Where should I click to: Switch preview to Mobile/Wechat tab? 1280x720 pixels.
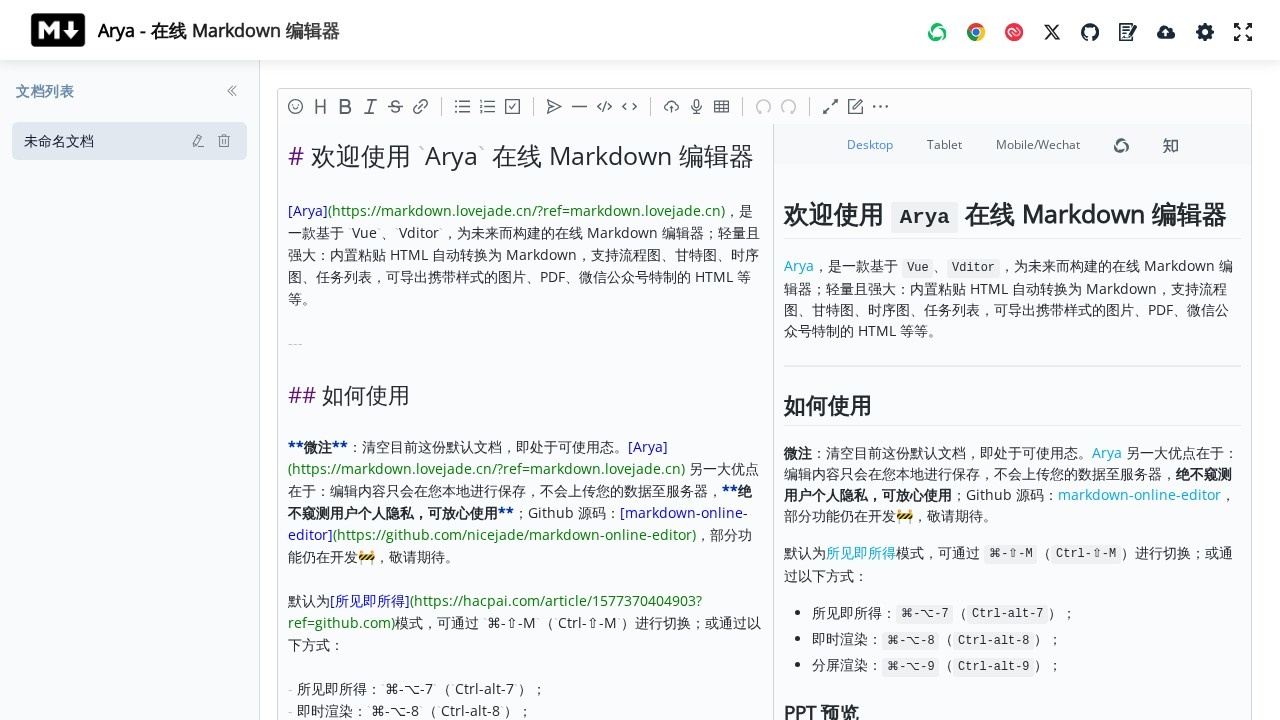coord(1037,145)
